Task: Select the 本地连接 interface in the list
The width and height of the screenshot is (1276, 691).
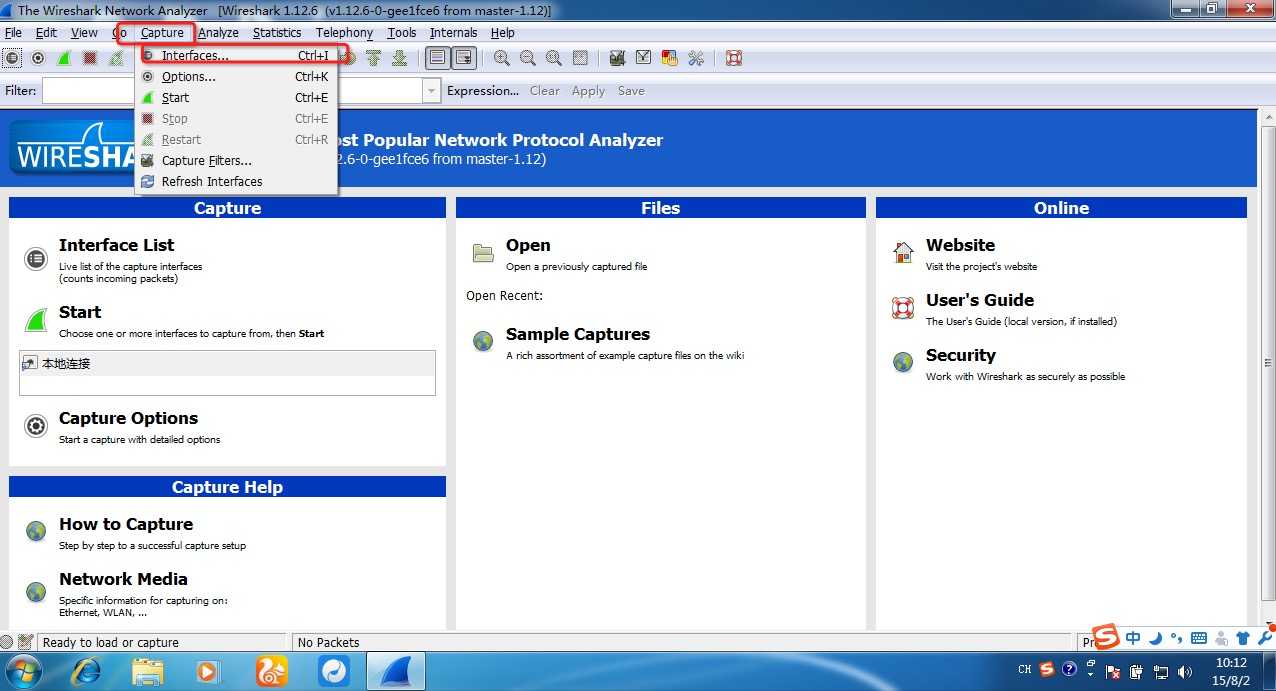Action: point(228,364)
